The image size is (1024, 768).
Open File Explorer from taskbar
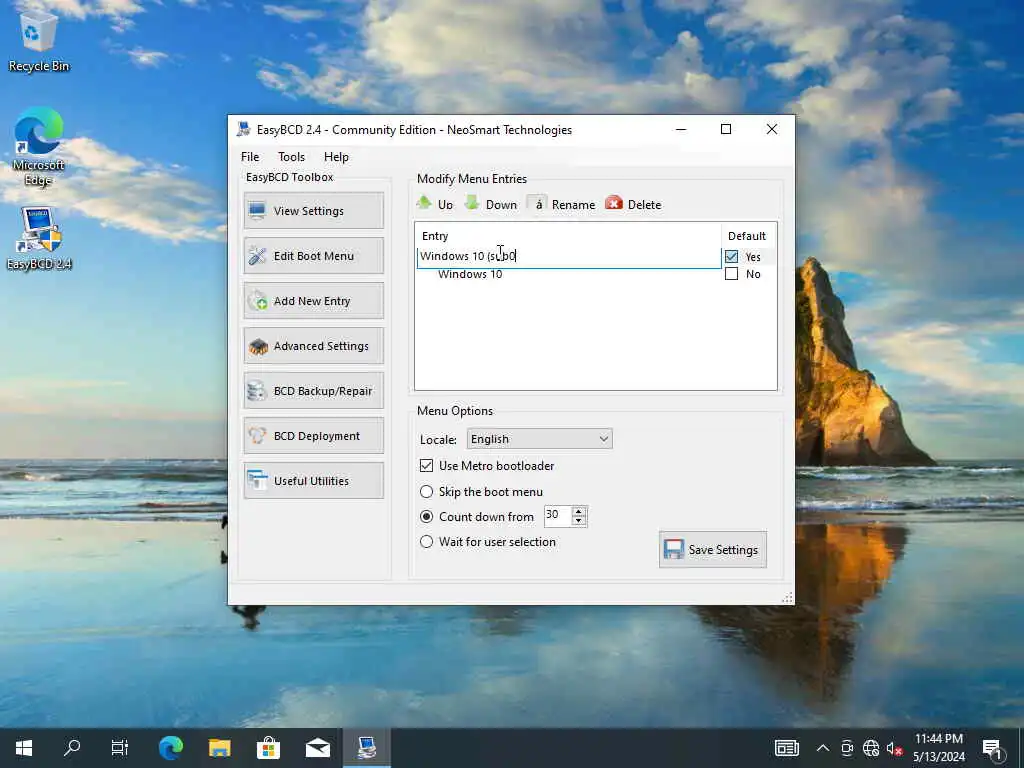pos(219,748)
